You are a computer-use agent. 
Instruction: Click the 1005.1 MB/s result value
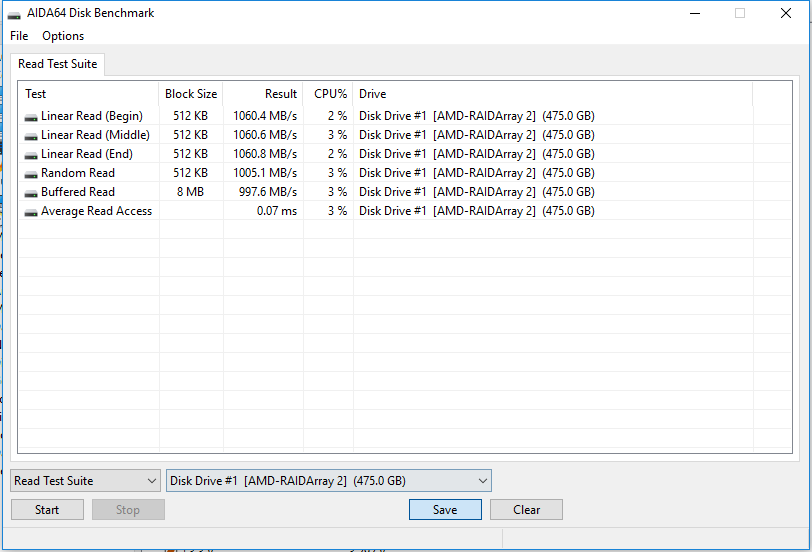(x=265, y=173)
